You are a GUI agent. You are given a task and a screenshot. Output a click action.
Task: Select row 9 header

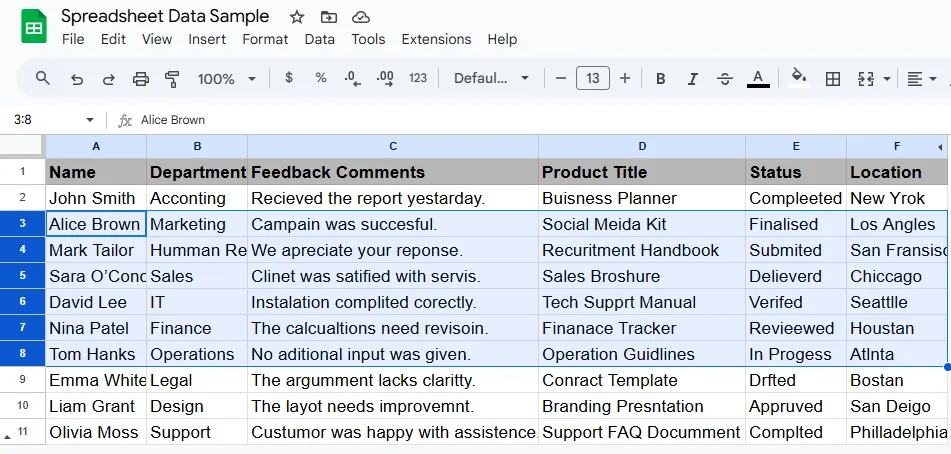pyautogui.click(x=22, y=380)
